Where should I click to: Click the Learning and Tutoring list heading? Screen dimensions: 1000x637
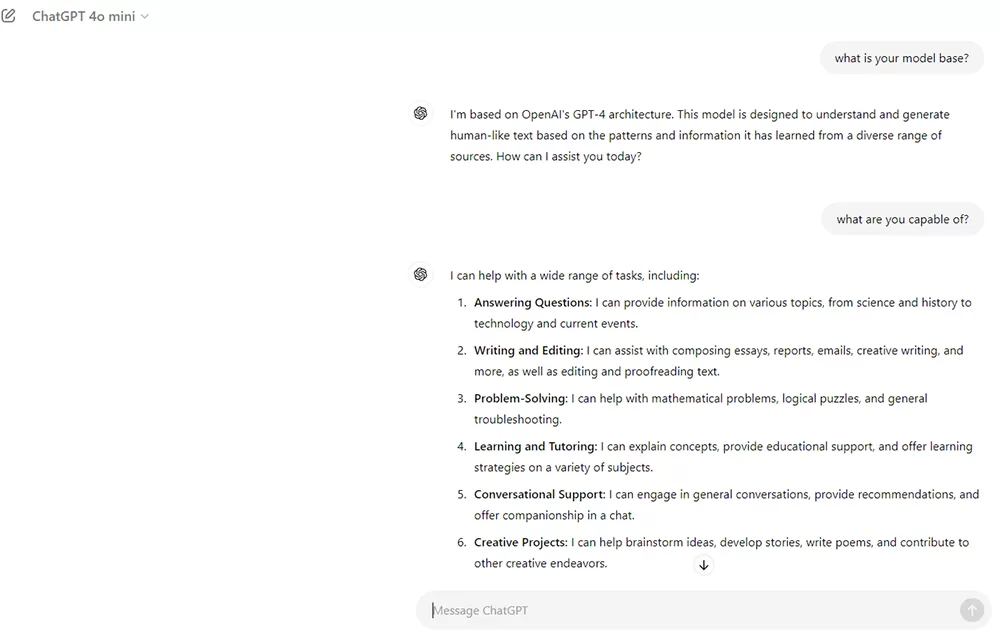(535, 446)
